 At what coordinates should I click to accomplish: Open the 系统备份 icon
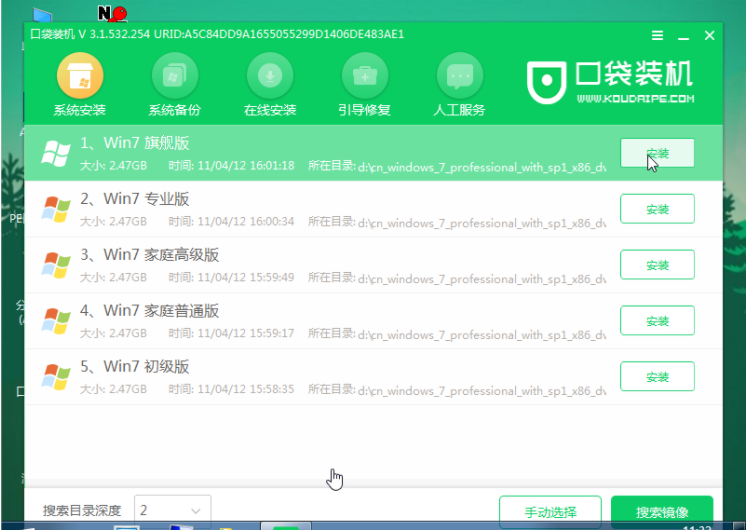tap(175, 76)
